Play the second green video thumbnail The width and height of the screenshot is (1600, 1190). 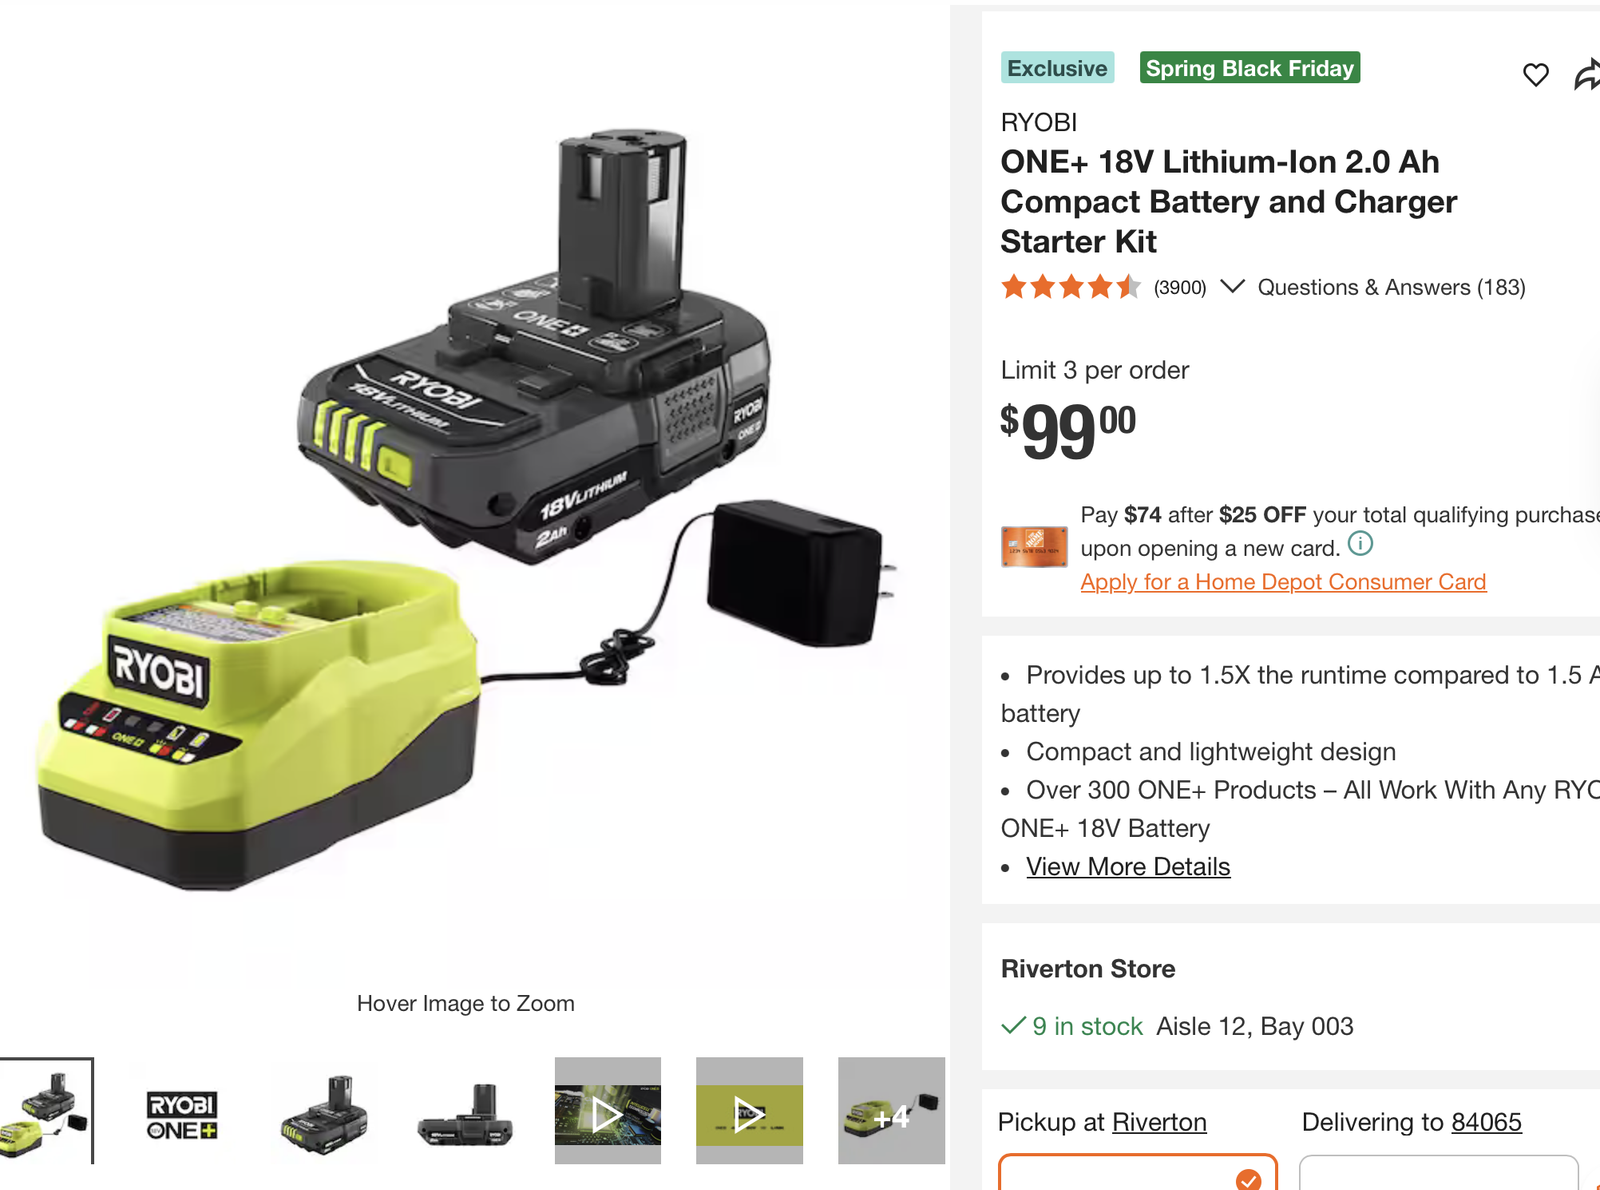pyautogui.click(x=749, y=1111)
